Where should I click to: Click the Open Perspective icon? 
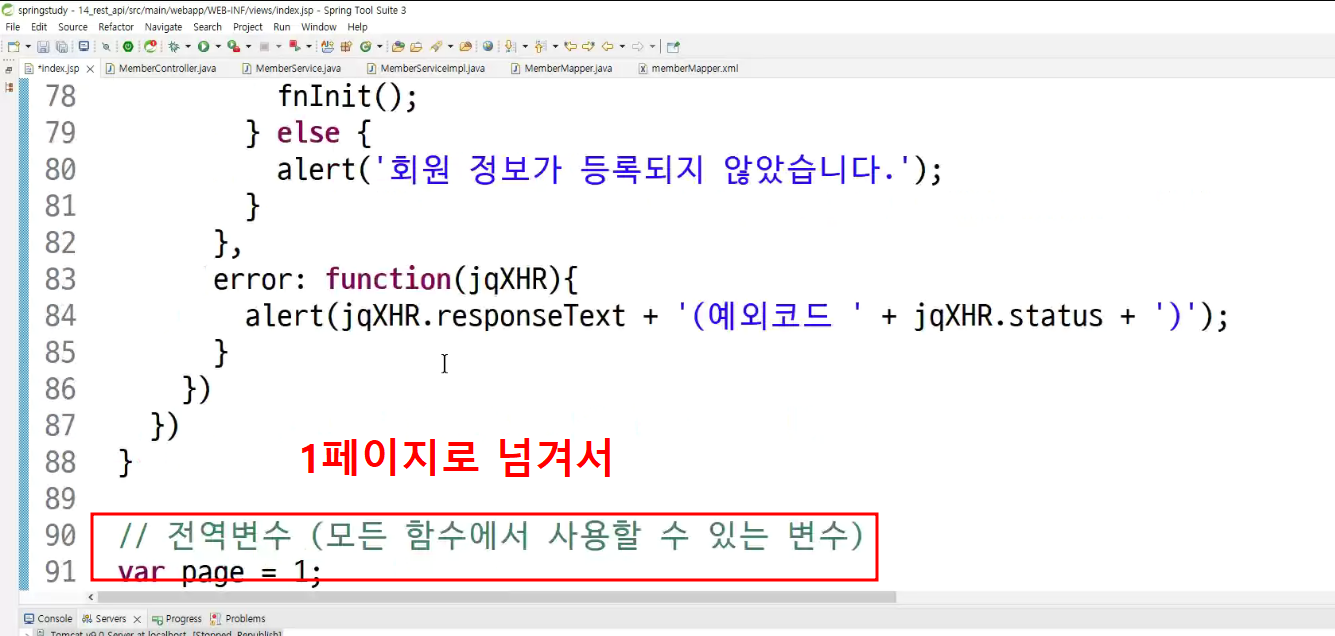click(x=673, y=46)
